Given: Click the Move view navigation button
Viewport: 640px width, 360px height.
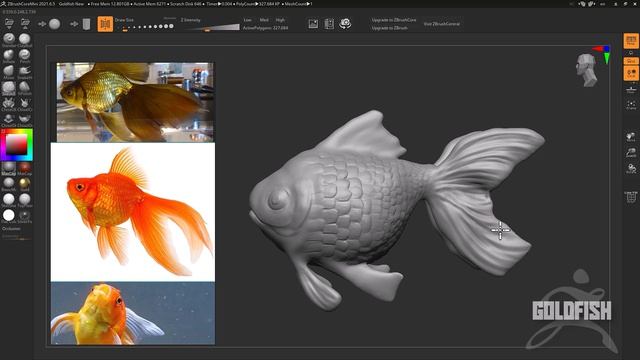Looking at the screenshot, I should click(x=631, y=137).
